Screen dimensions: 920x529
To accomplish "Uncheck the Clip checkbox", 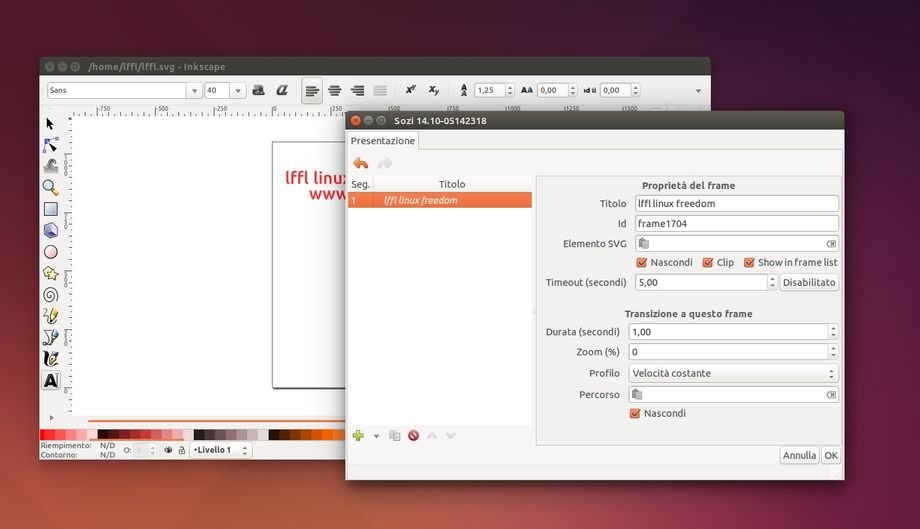I will click(708, 263).
